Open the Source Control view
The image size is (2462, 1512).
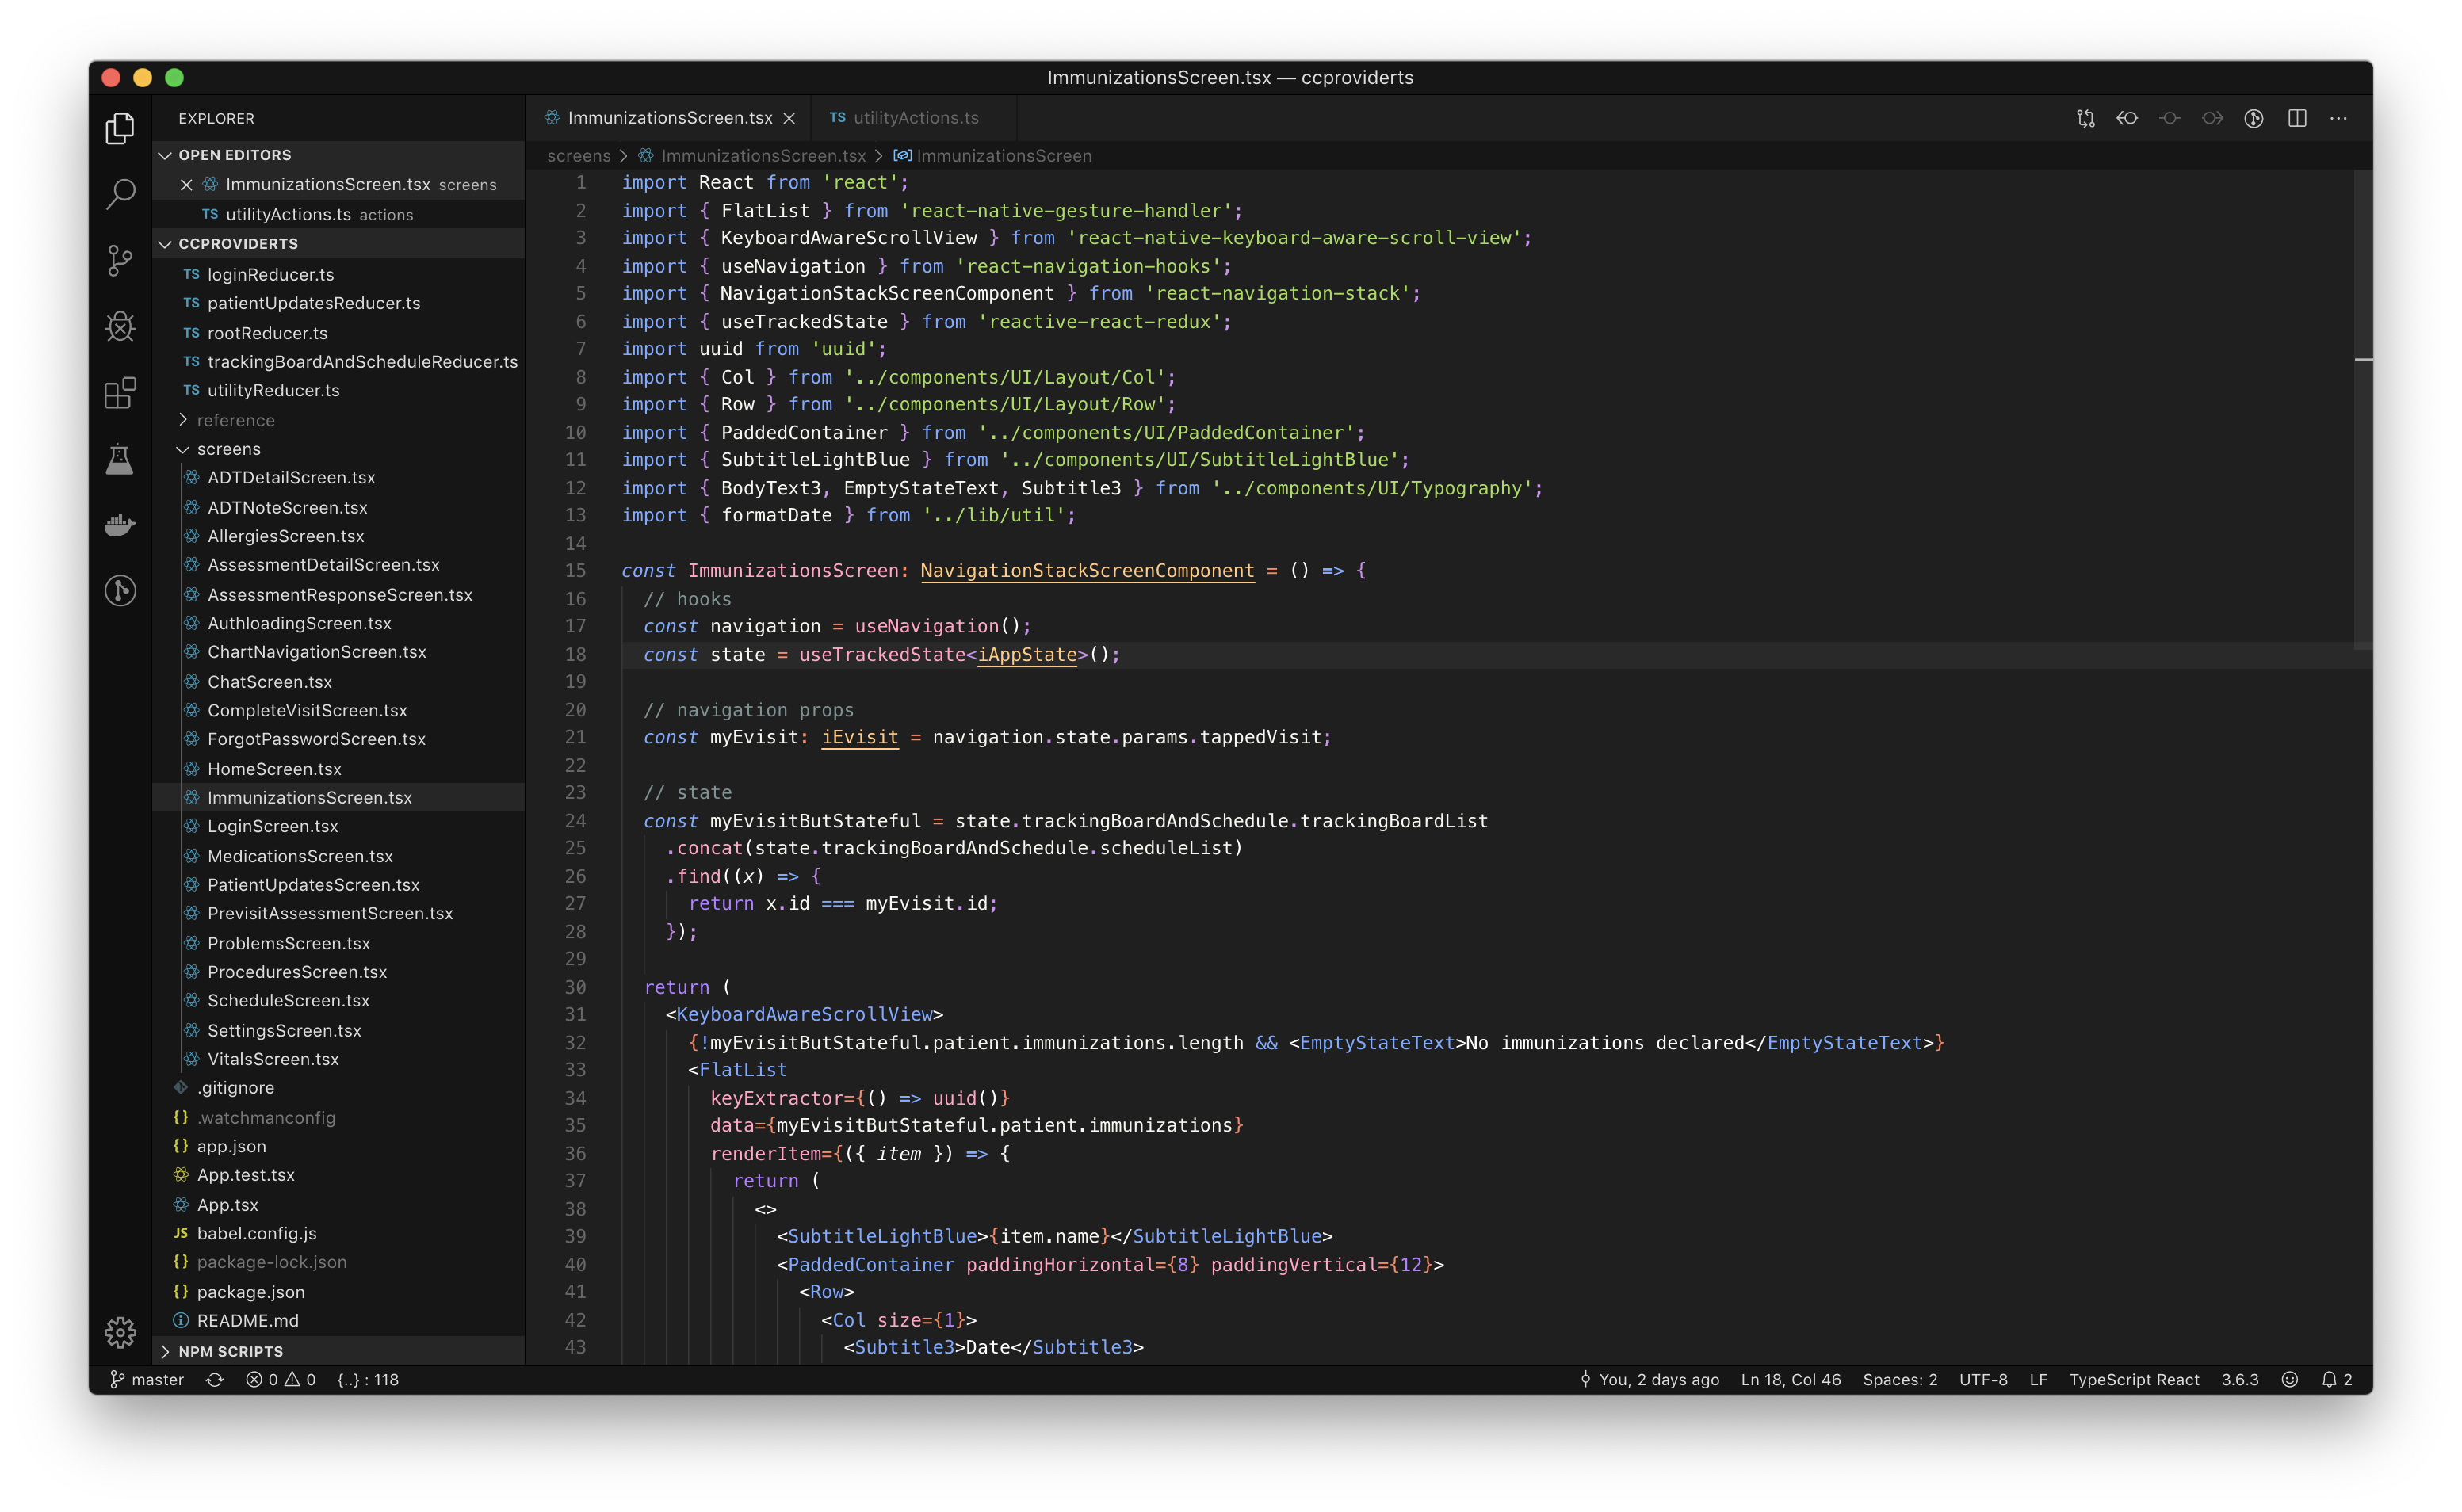click(x=120, y=261)
